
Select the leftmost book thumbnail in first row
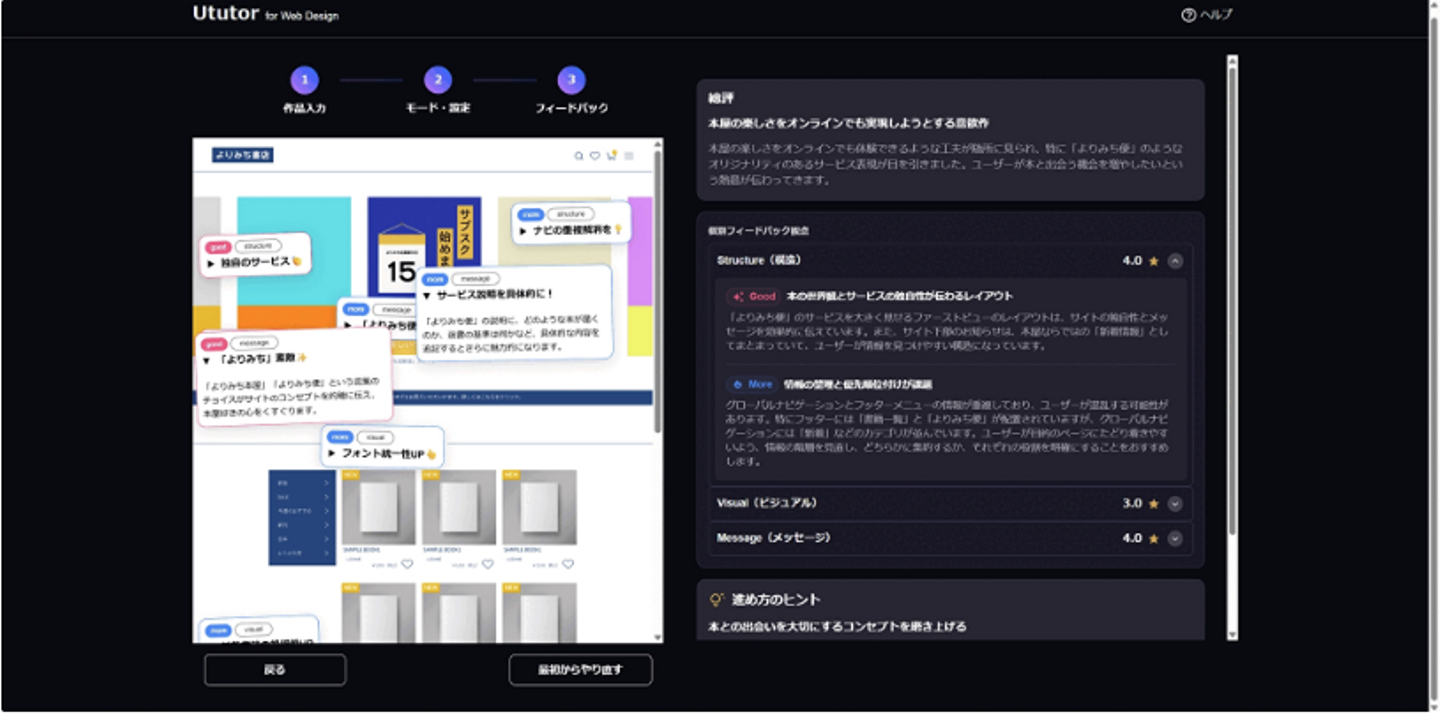point(379,507)
